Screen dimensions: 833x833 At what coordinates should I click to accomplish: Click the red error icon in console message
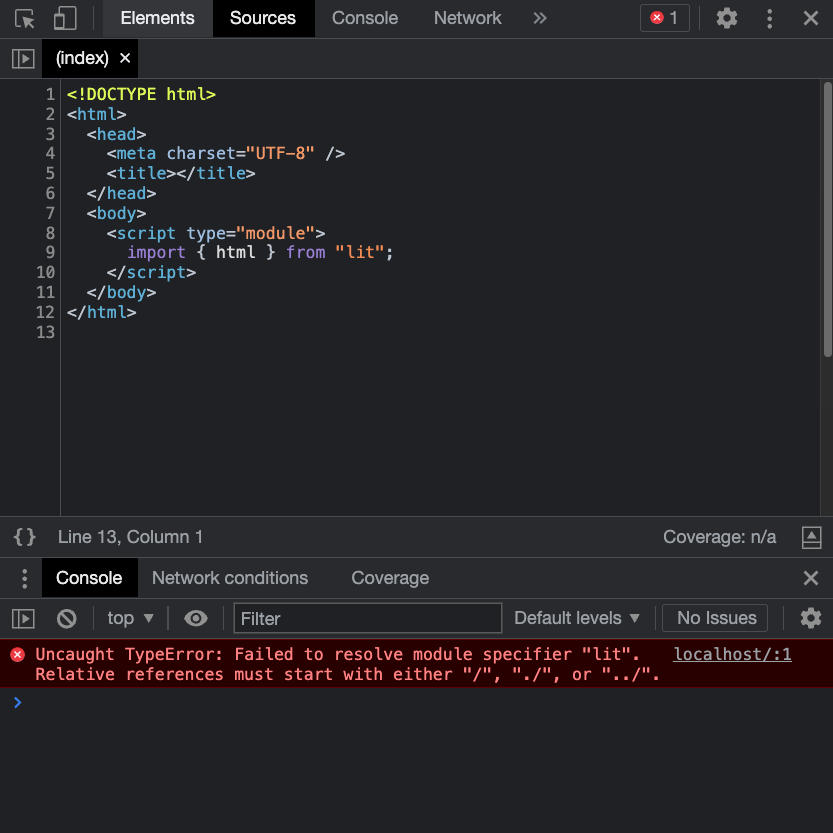pyautogui.click(x=18, y=654)
